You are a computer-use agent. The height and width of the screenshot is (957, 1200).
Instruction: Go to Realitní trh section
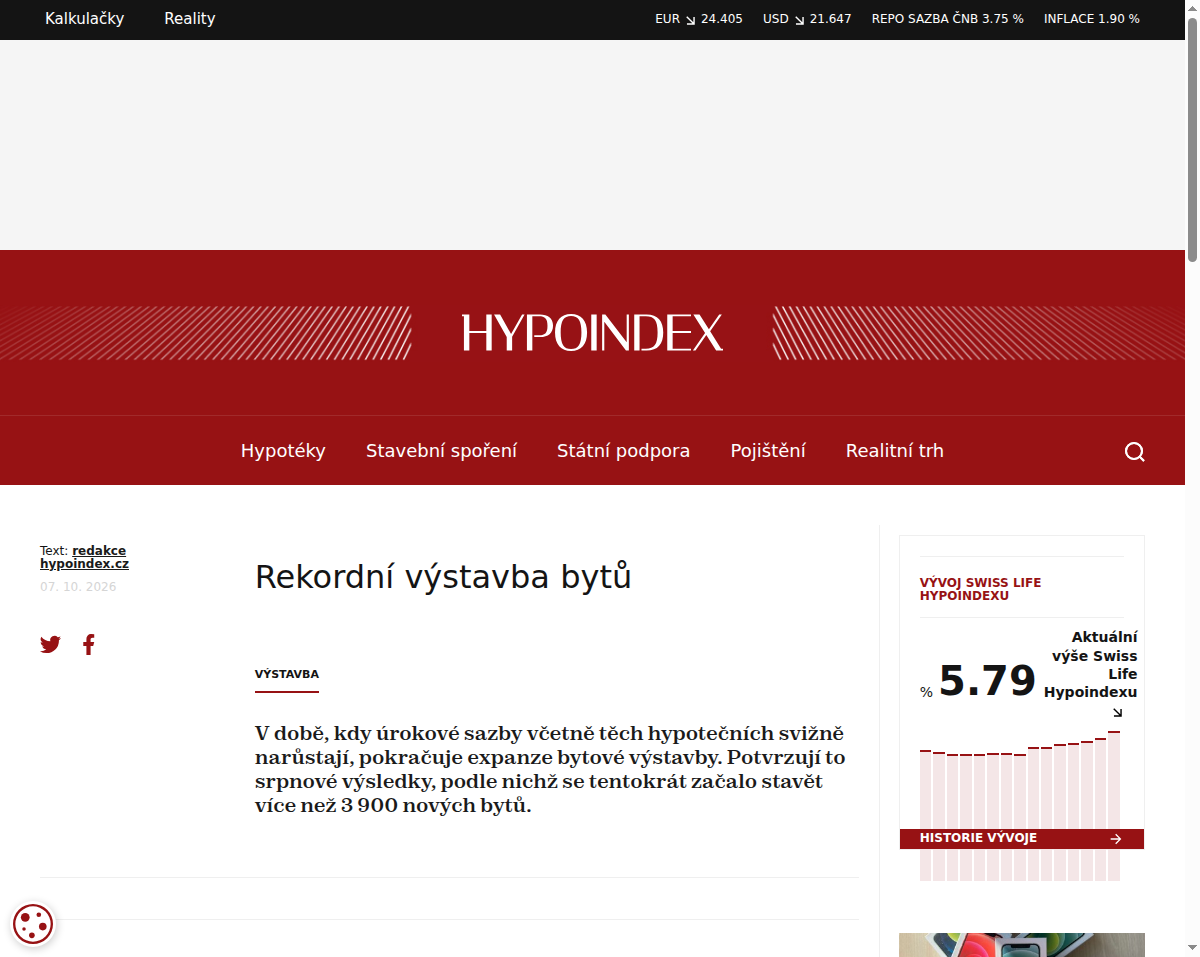895,451
